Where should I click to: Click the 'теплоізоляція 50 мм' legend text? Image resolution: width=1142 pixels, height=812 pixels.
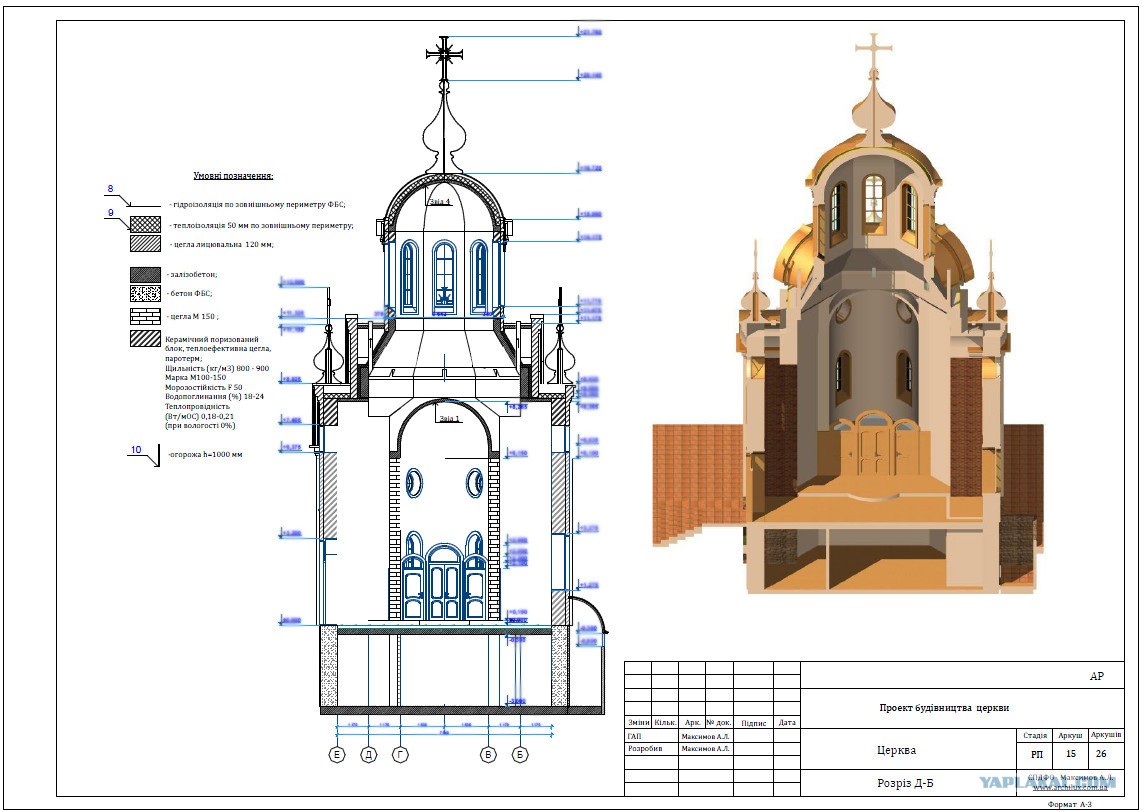(261, 226)
